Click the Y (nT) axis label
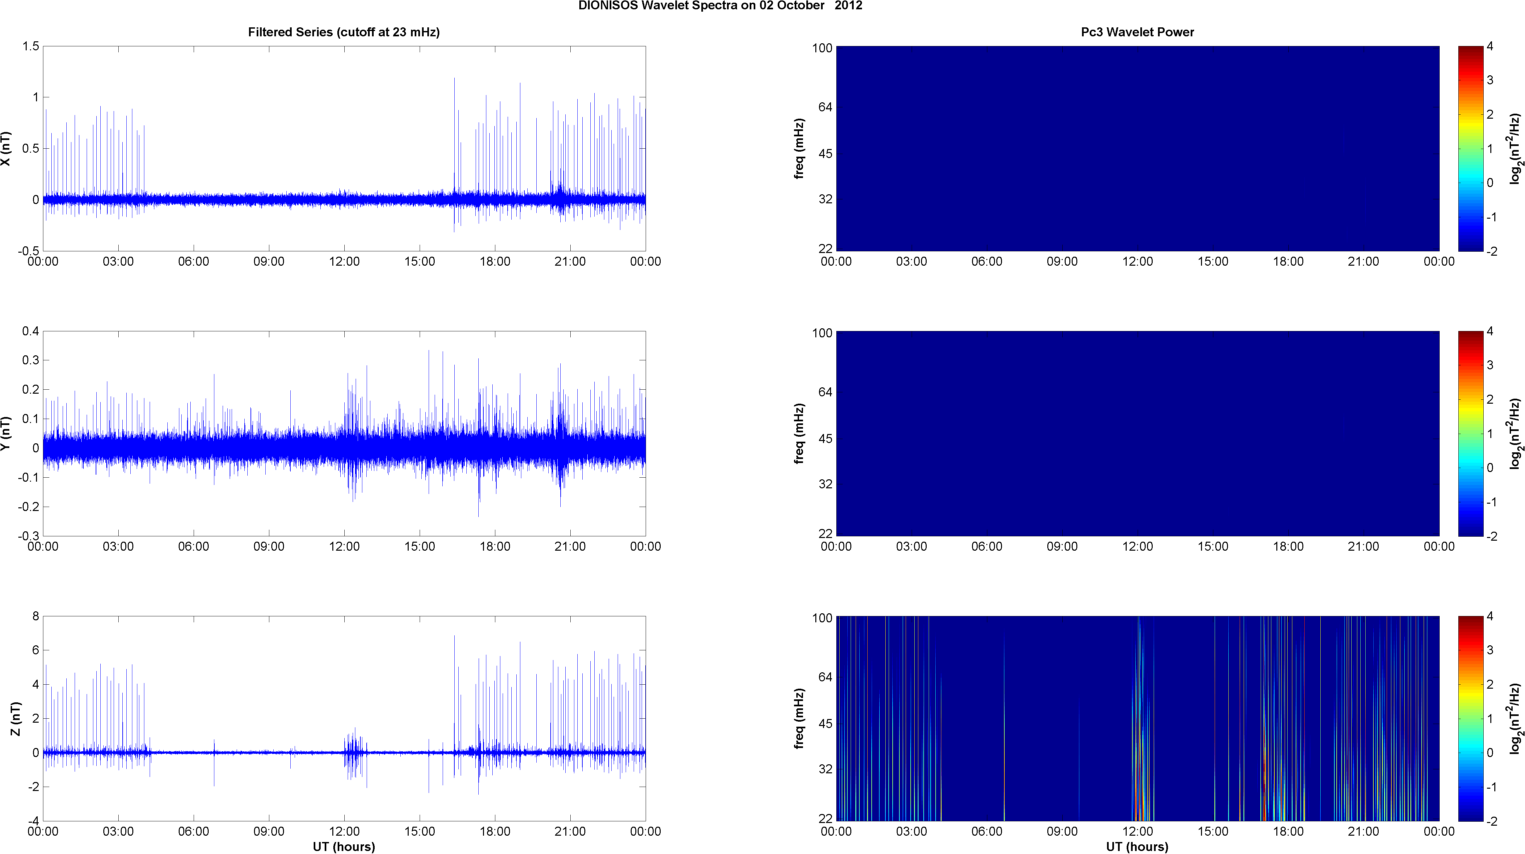Viewport: 1525px width, 854px height. tap(7, 433)
